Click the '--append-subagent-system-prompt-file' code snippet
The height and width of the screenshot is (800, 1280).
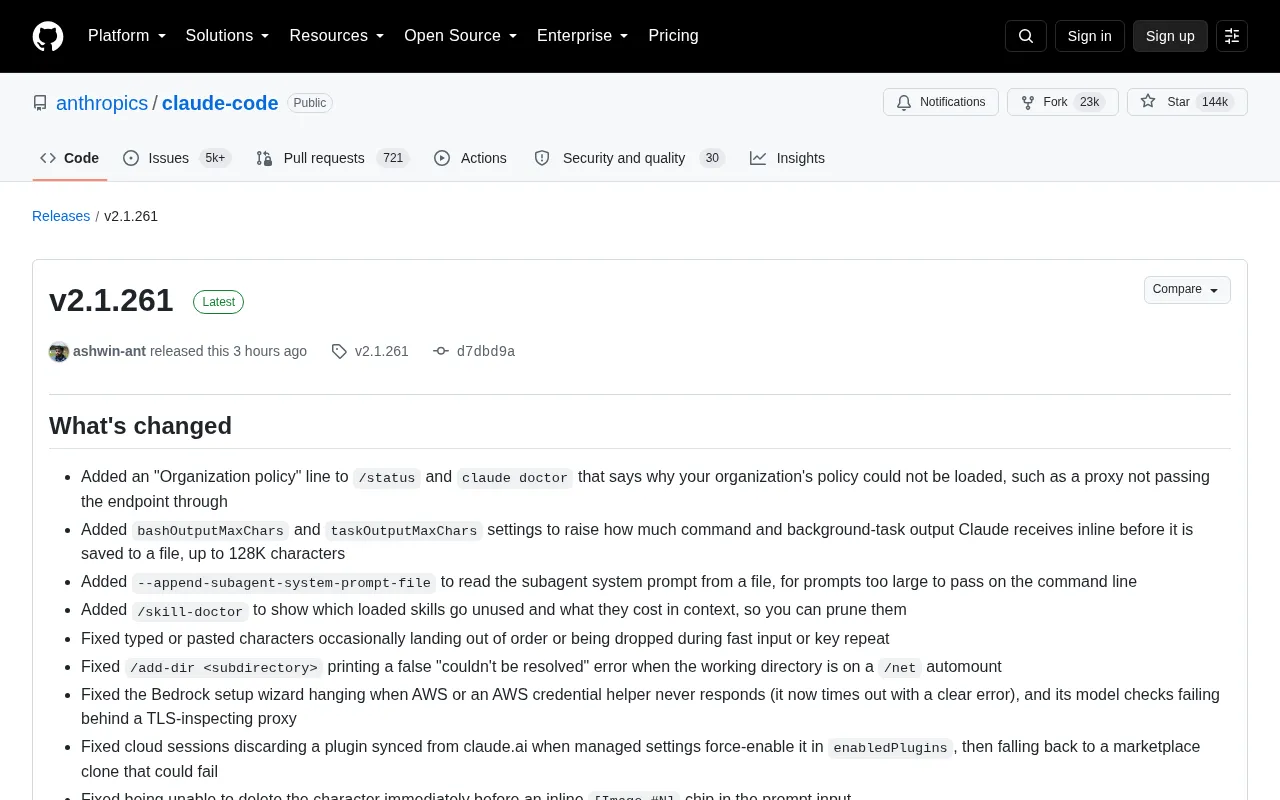coord(284,582)
